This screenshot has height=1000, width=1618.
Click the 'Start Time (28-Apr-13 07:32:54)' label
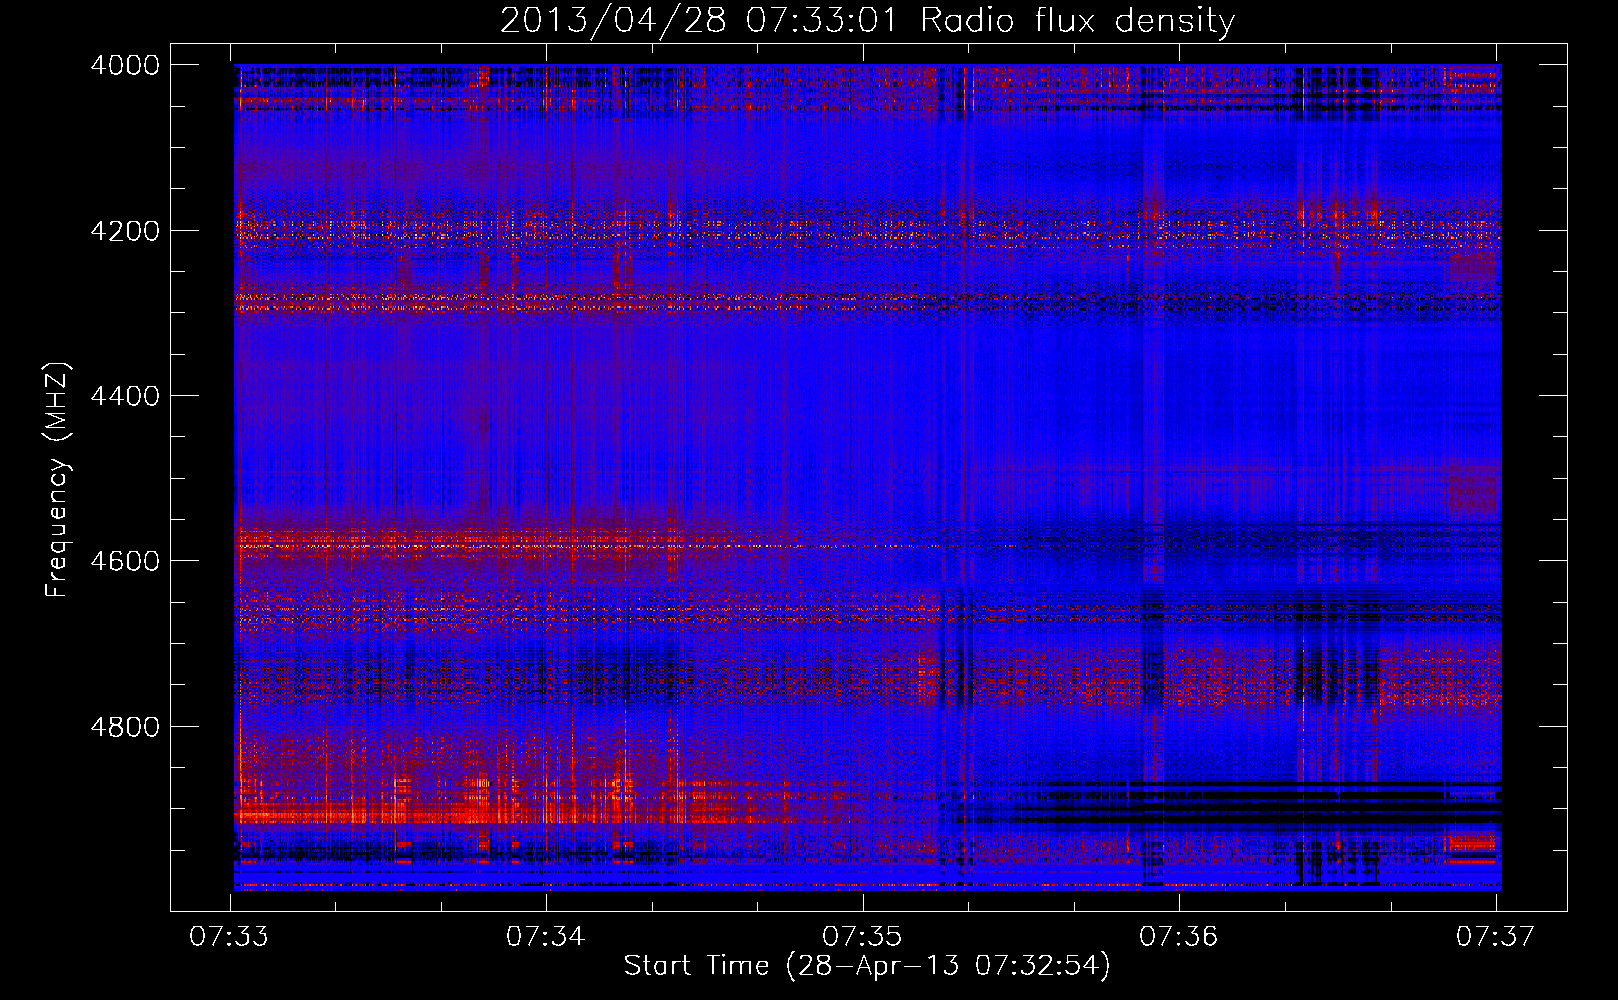pos(867,966)
